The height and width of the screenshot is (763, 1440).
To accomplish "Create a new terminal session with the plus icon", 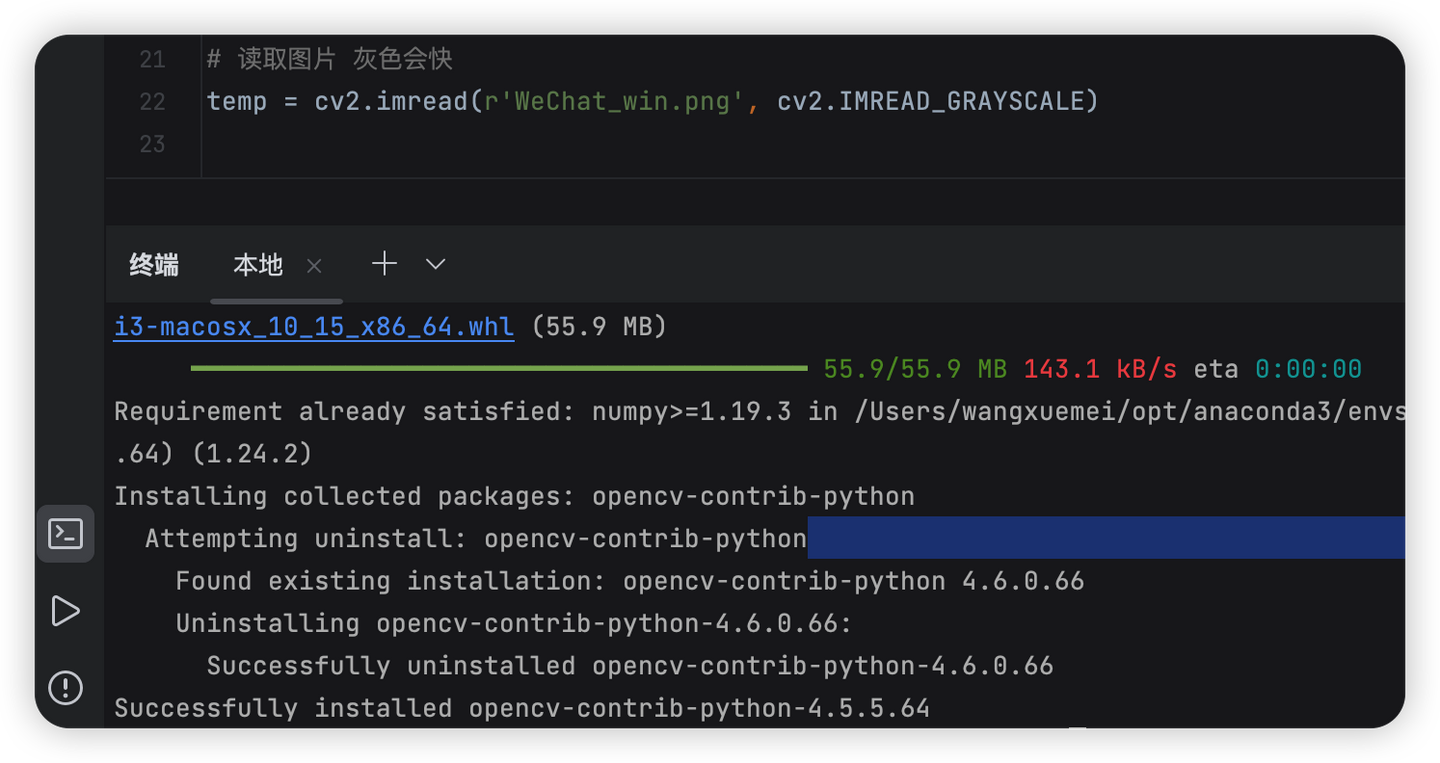I will click(x=384, y=263).
